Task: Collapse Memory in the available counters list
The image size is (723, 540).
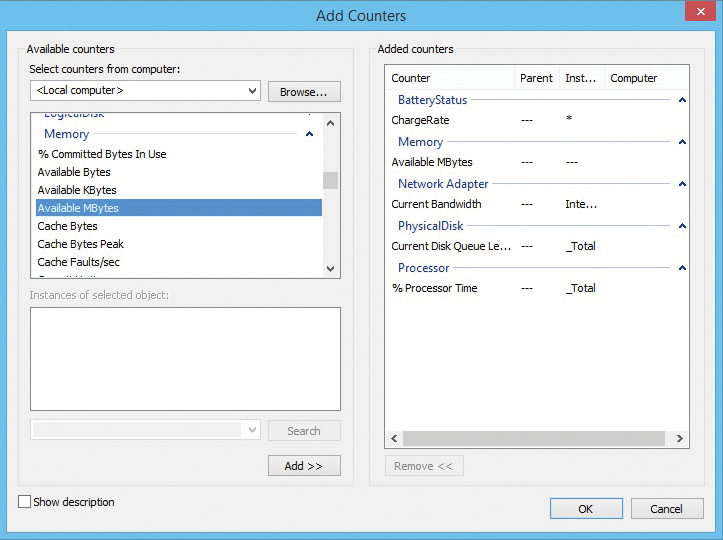Action: 309,134
